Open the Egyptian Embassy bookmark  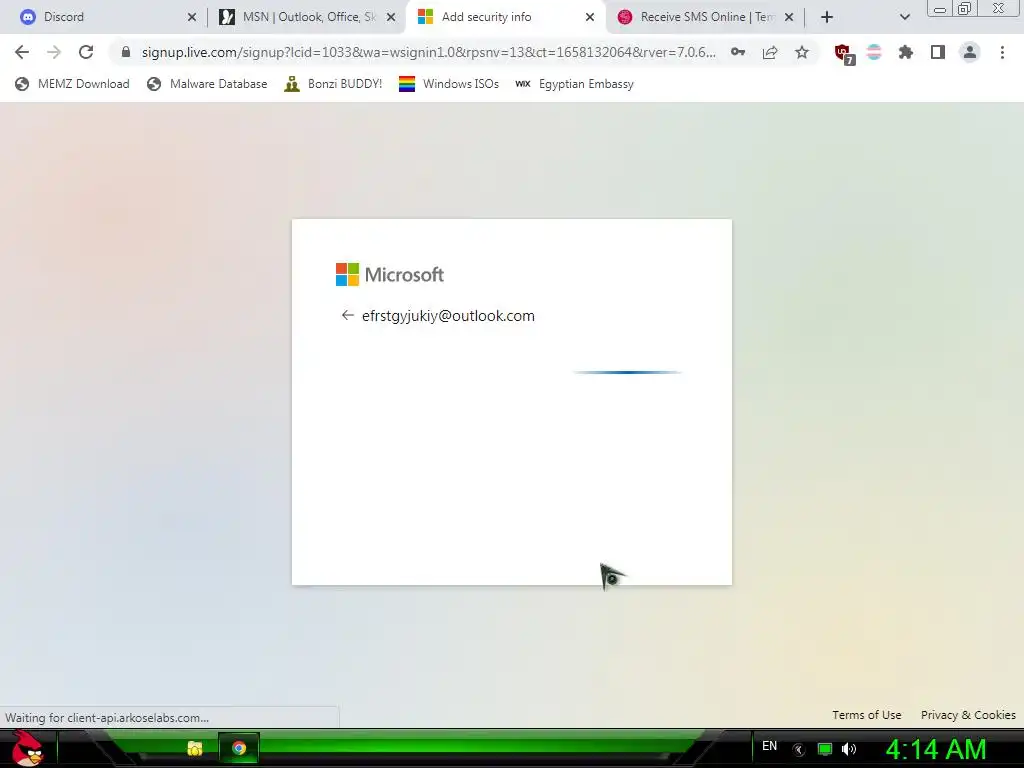574,84
